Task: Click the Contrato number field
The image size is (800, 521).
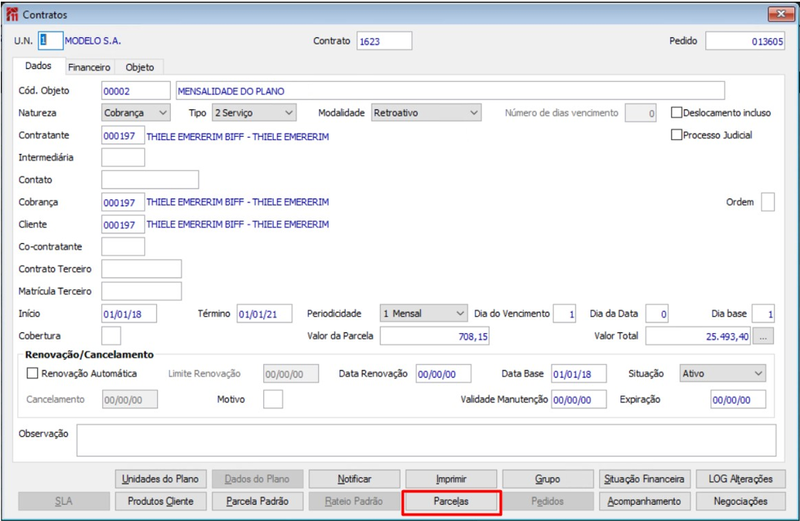Action: pyautogui.click(x=384, y=41)
